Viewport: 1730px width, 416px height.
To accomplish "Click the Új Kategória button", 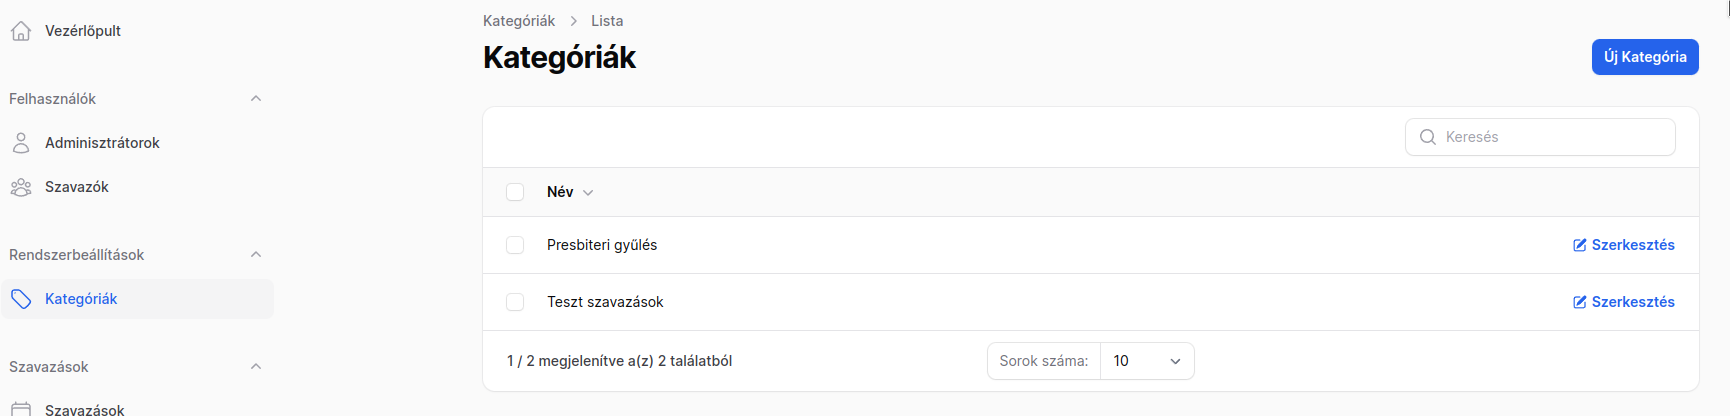I will point(1645,57).
